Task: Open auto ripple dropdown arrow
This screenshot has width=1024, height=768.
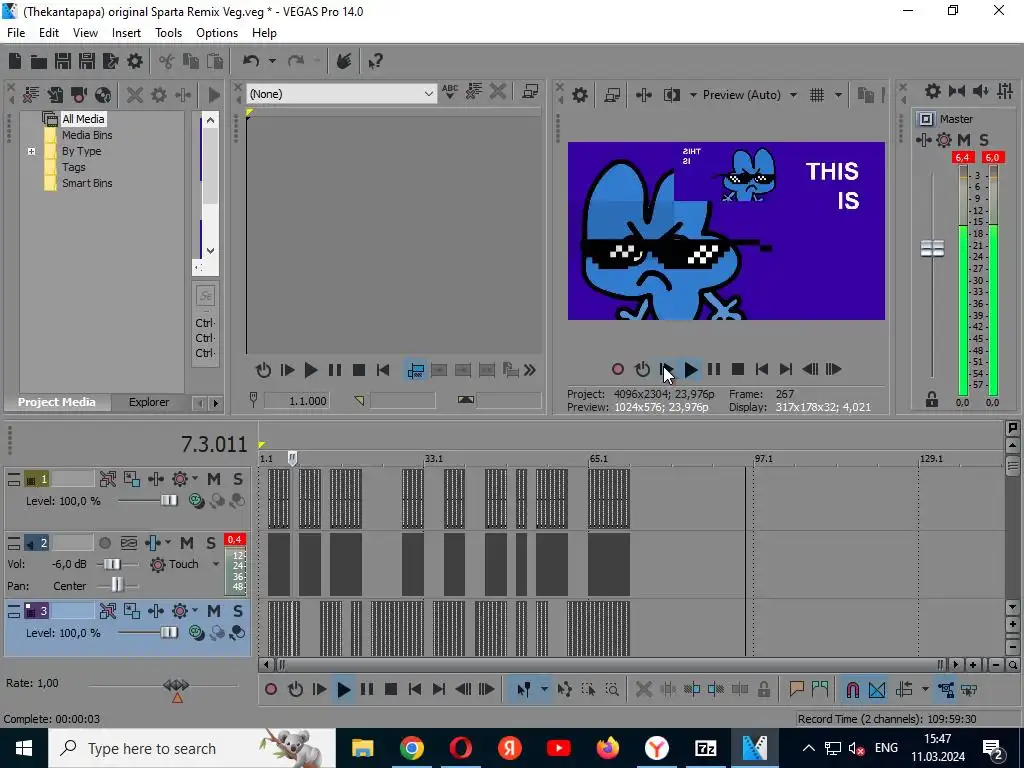Action: [925, 689]
